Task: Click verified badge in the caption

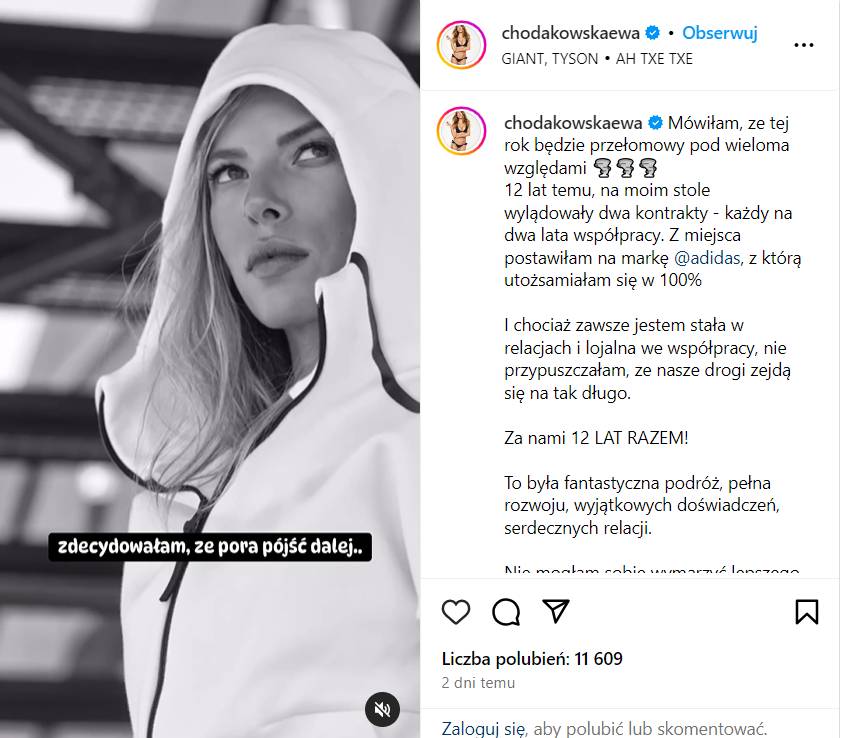Action: 655,123
